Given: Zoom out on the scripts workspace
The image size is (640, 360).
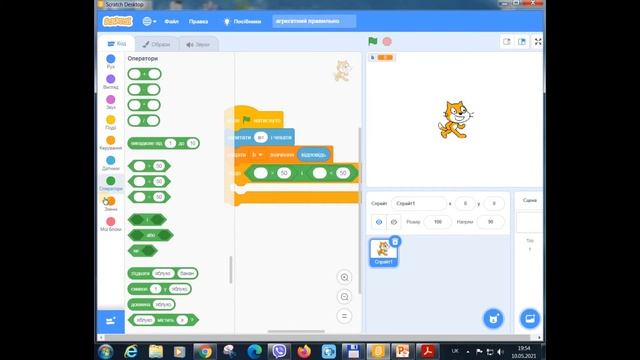Looking at the screenshot, I should (x=344, y=297).
